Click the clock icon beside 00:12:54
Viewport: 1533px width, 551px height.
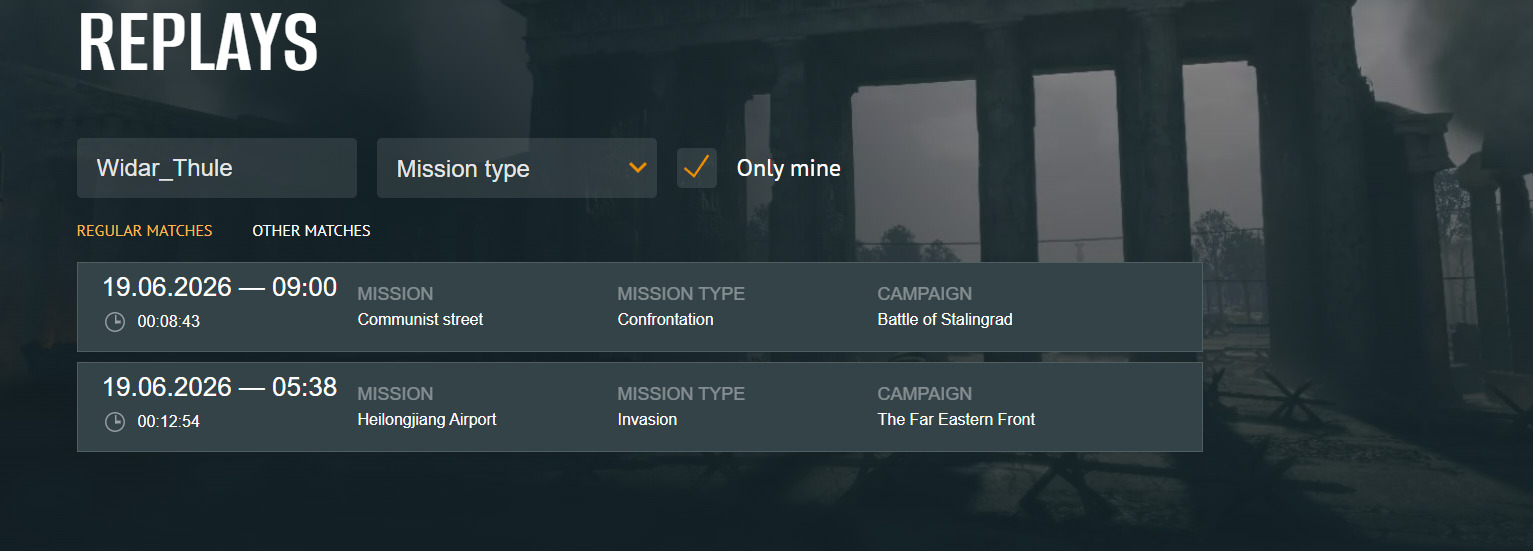[115, 422]
